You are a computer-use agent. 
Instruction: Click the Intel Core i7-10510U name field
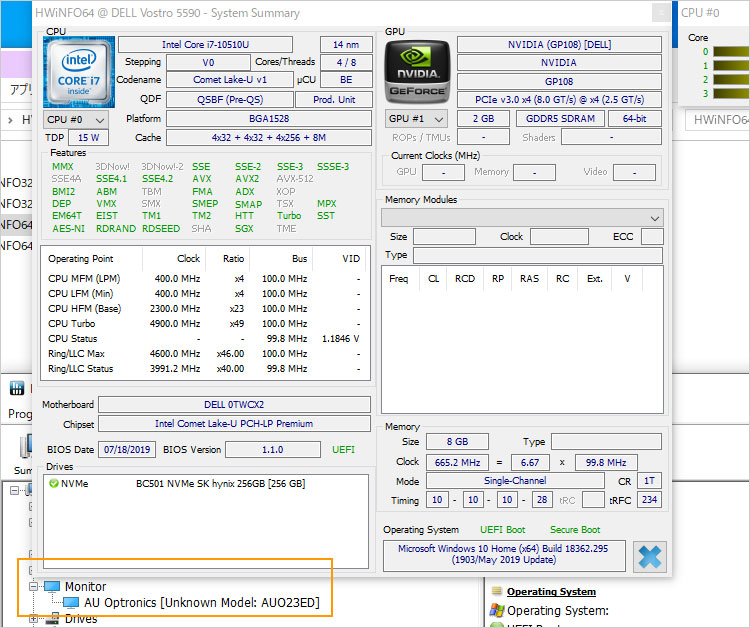(205, 44)
